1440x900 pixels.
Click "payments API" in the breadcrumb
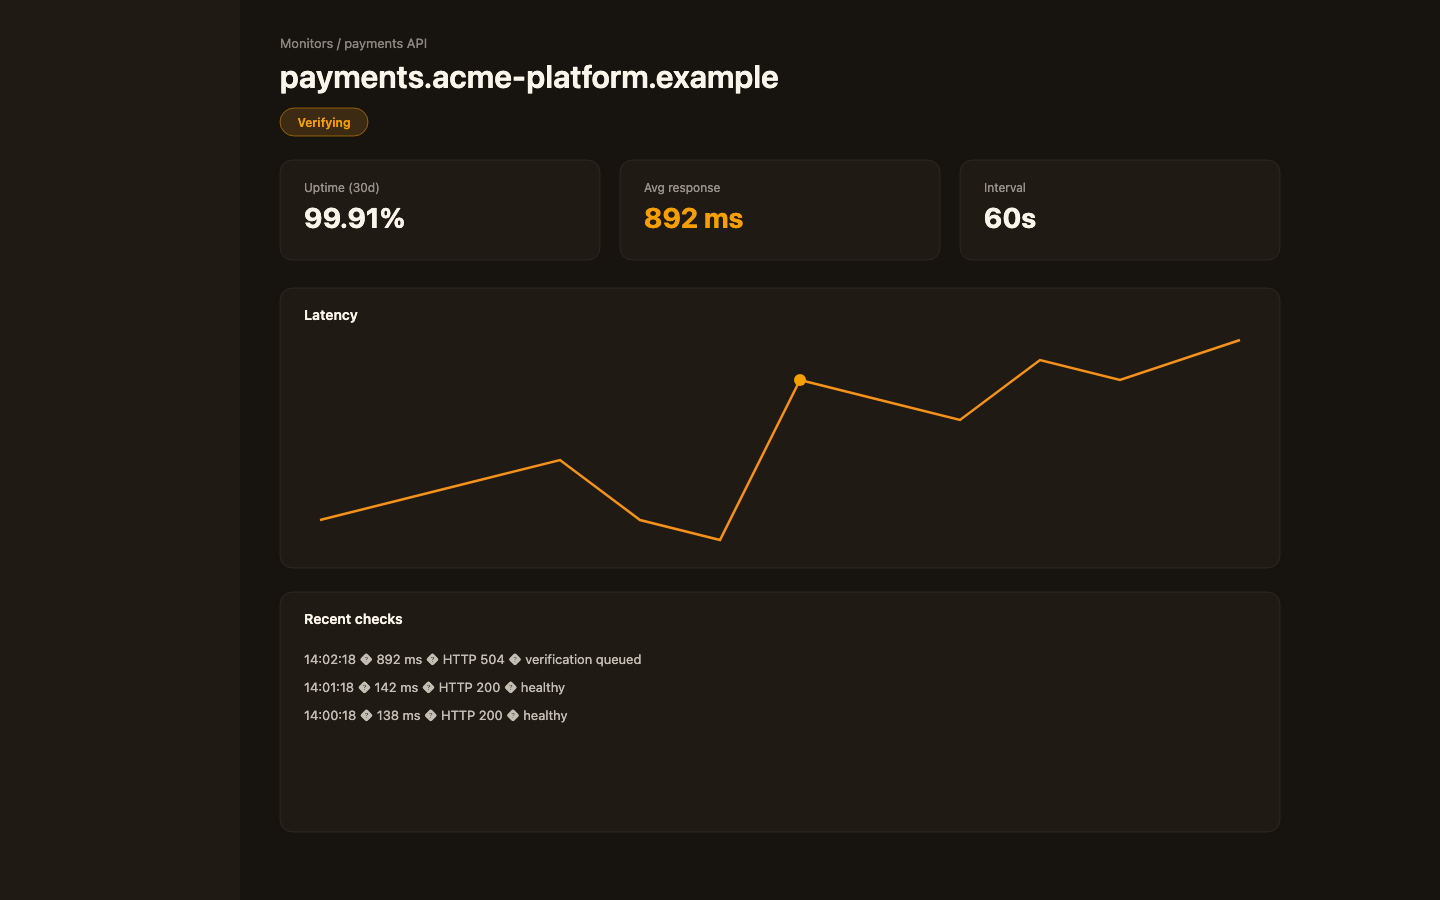click(386, 44)
